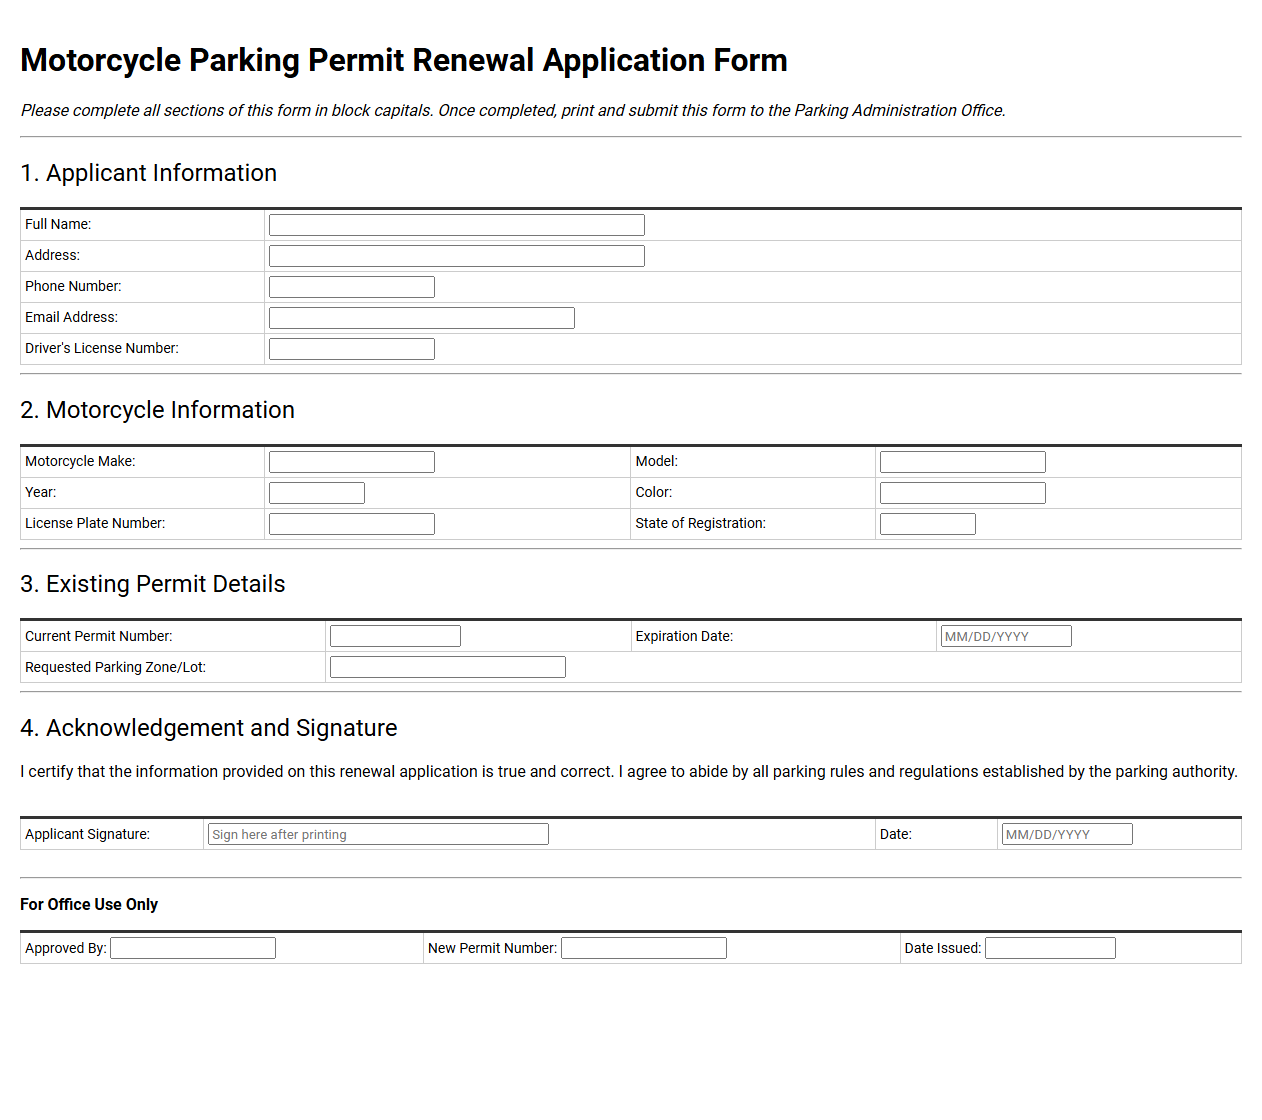Viewport: 1262px width, 1120px height.
Task: Click the '2. Motorcycle Information' heading
Action: click(x=158, y=410)
